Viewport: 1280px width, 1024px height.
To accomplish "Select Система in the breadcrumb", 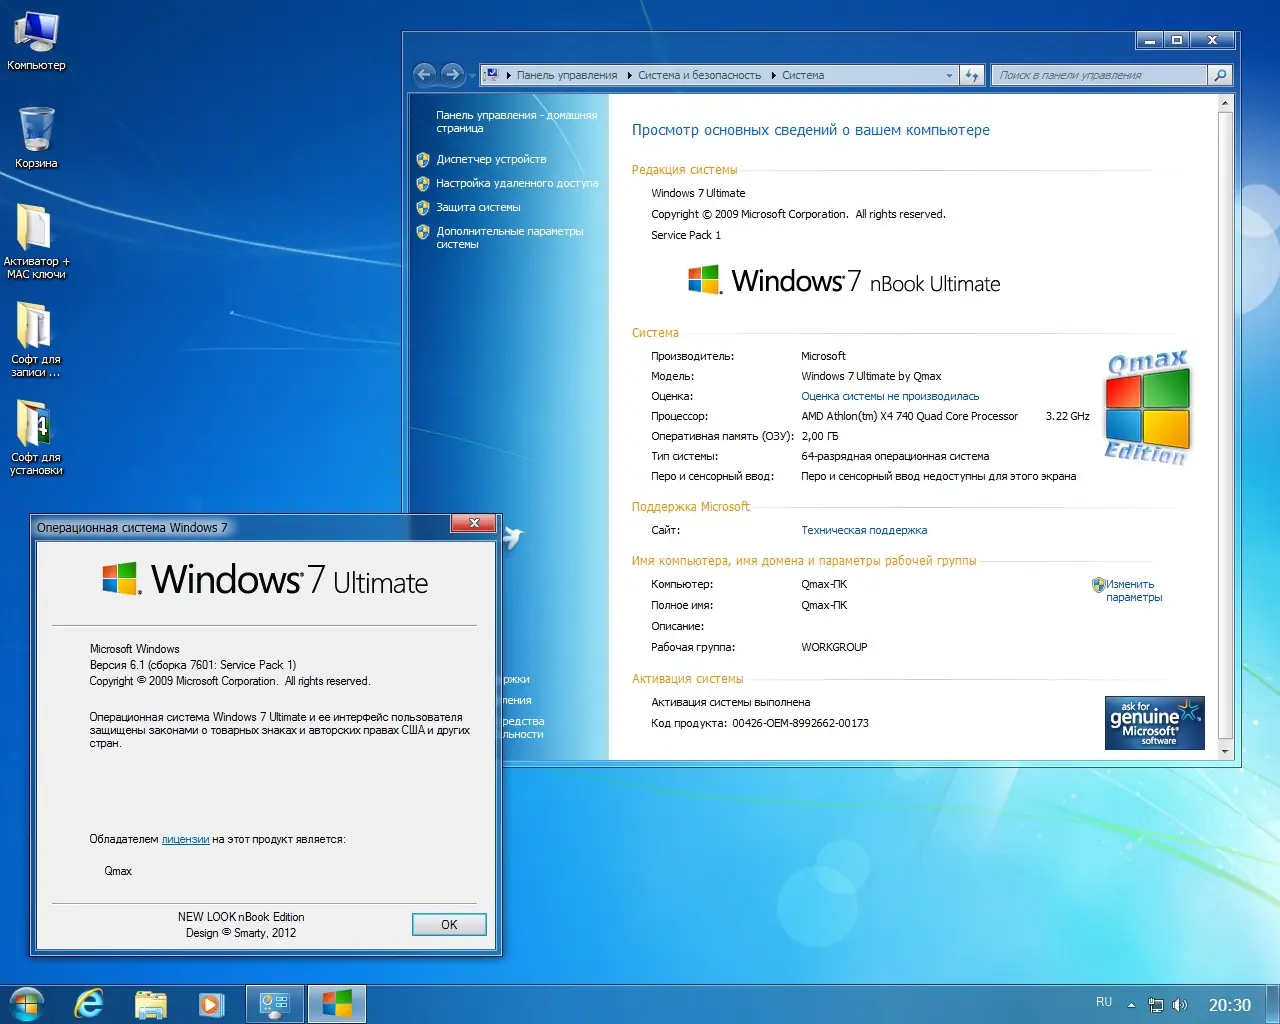I will point(803,75).
